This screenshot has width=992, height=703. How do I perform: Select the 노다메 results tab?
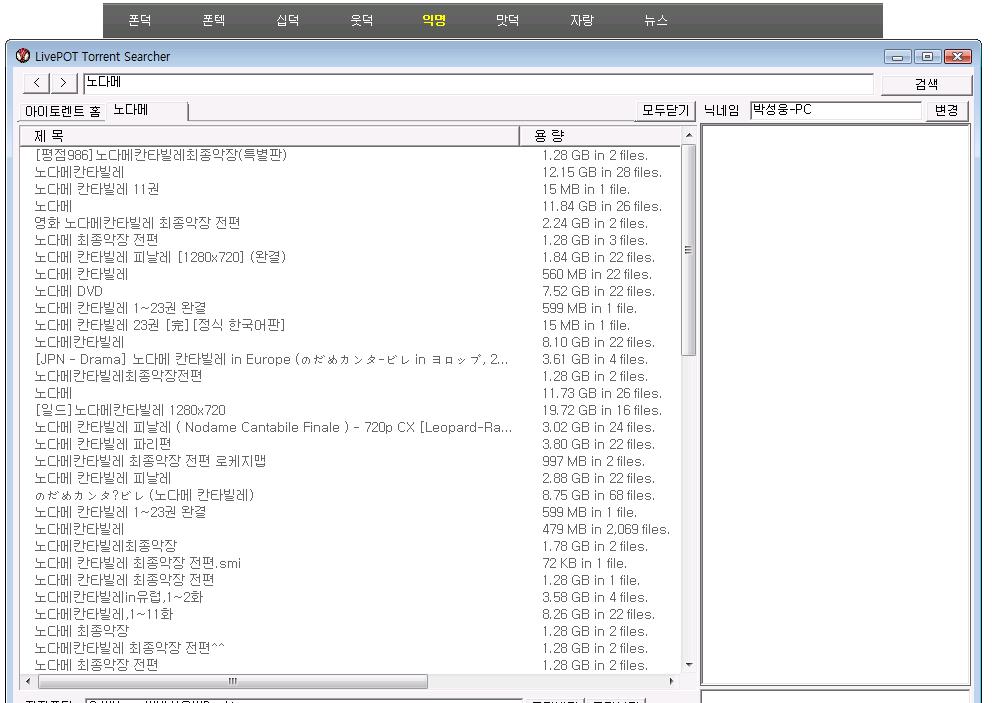147,110
